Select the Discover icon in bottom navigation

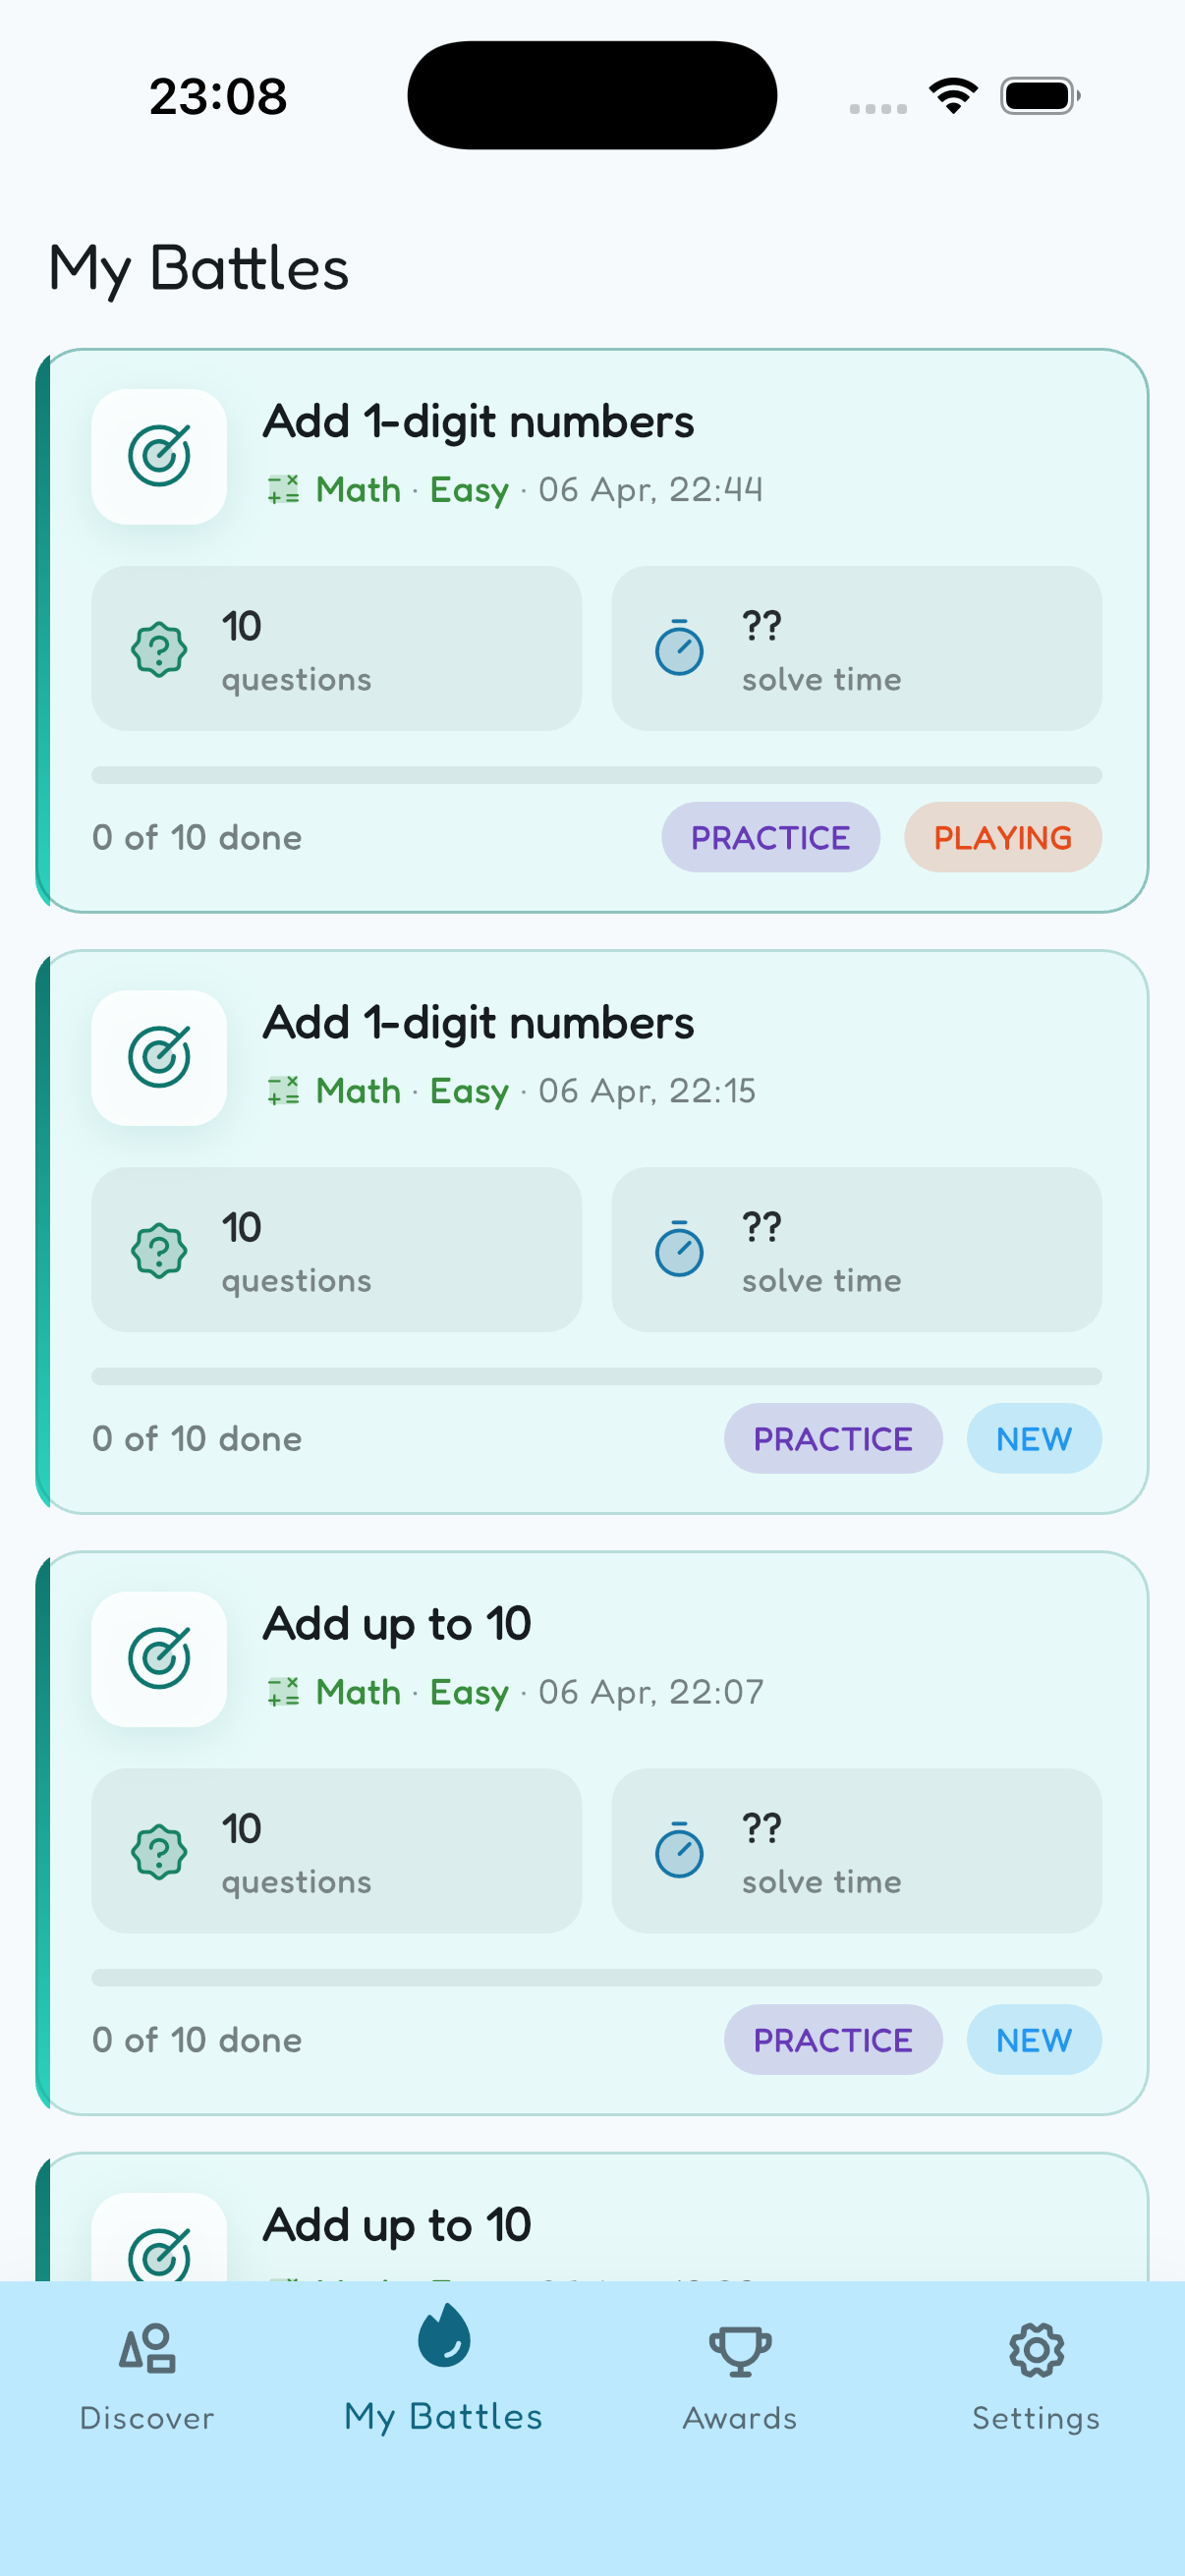147,2350
